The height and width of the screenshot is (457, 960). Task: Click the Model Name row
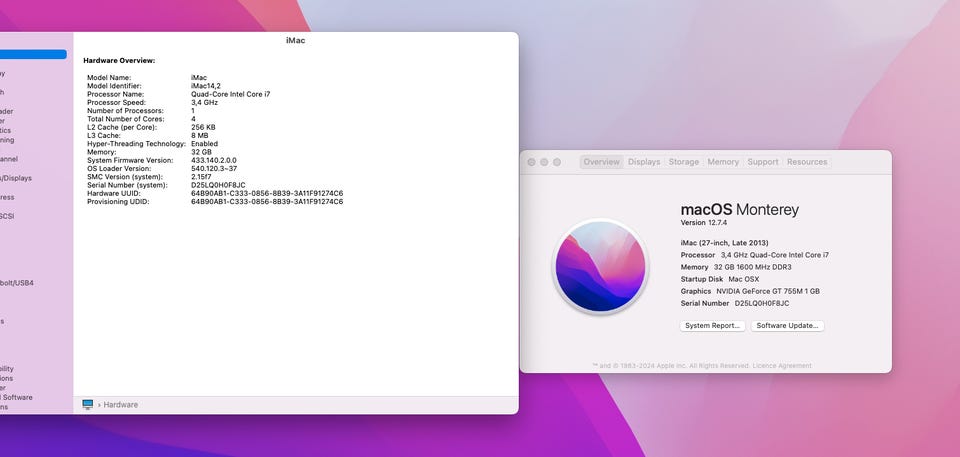[x=147, y=78]
